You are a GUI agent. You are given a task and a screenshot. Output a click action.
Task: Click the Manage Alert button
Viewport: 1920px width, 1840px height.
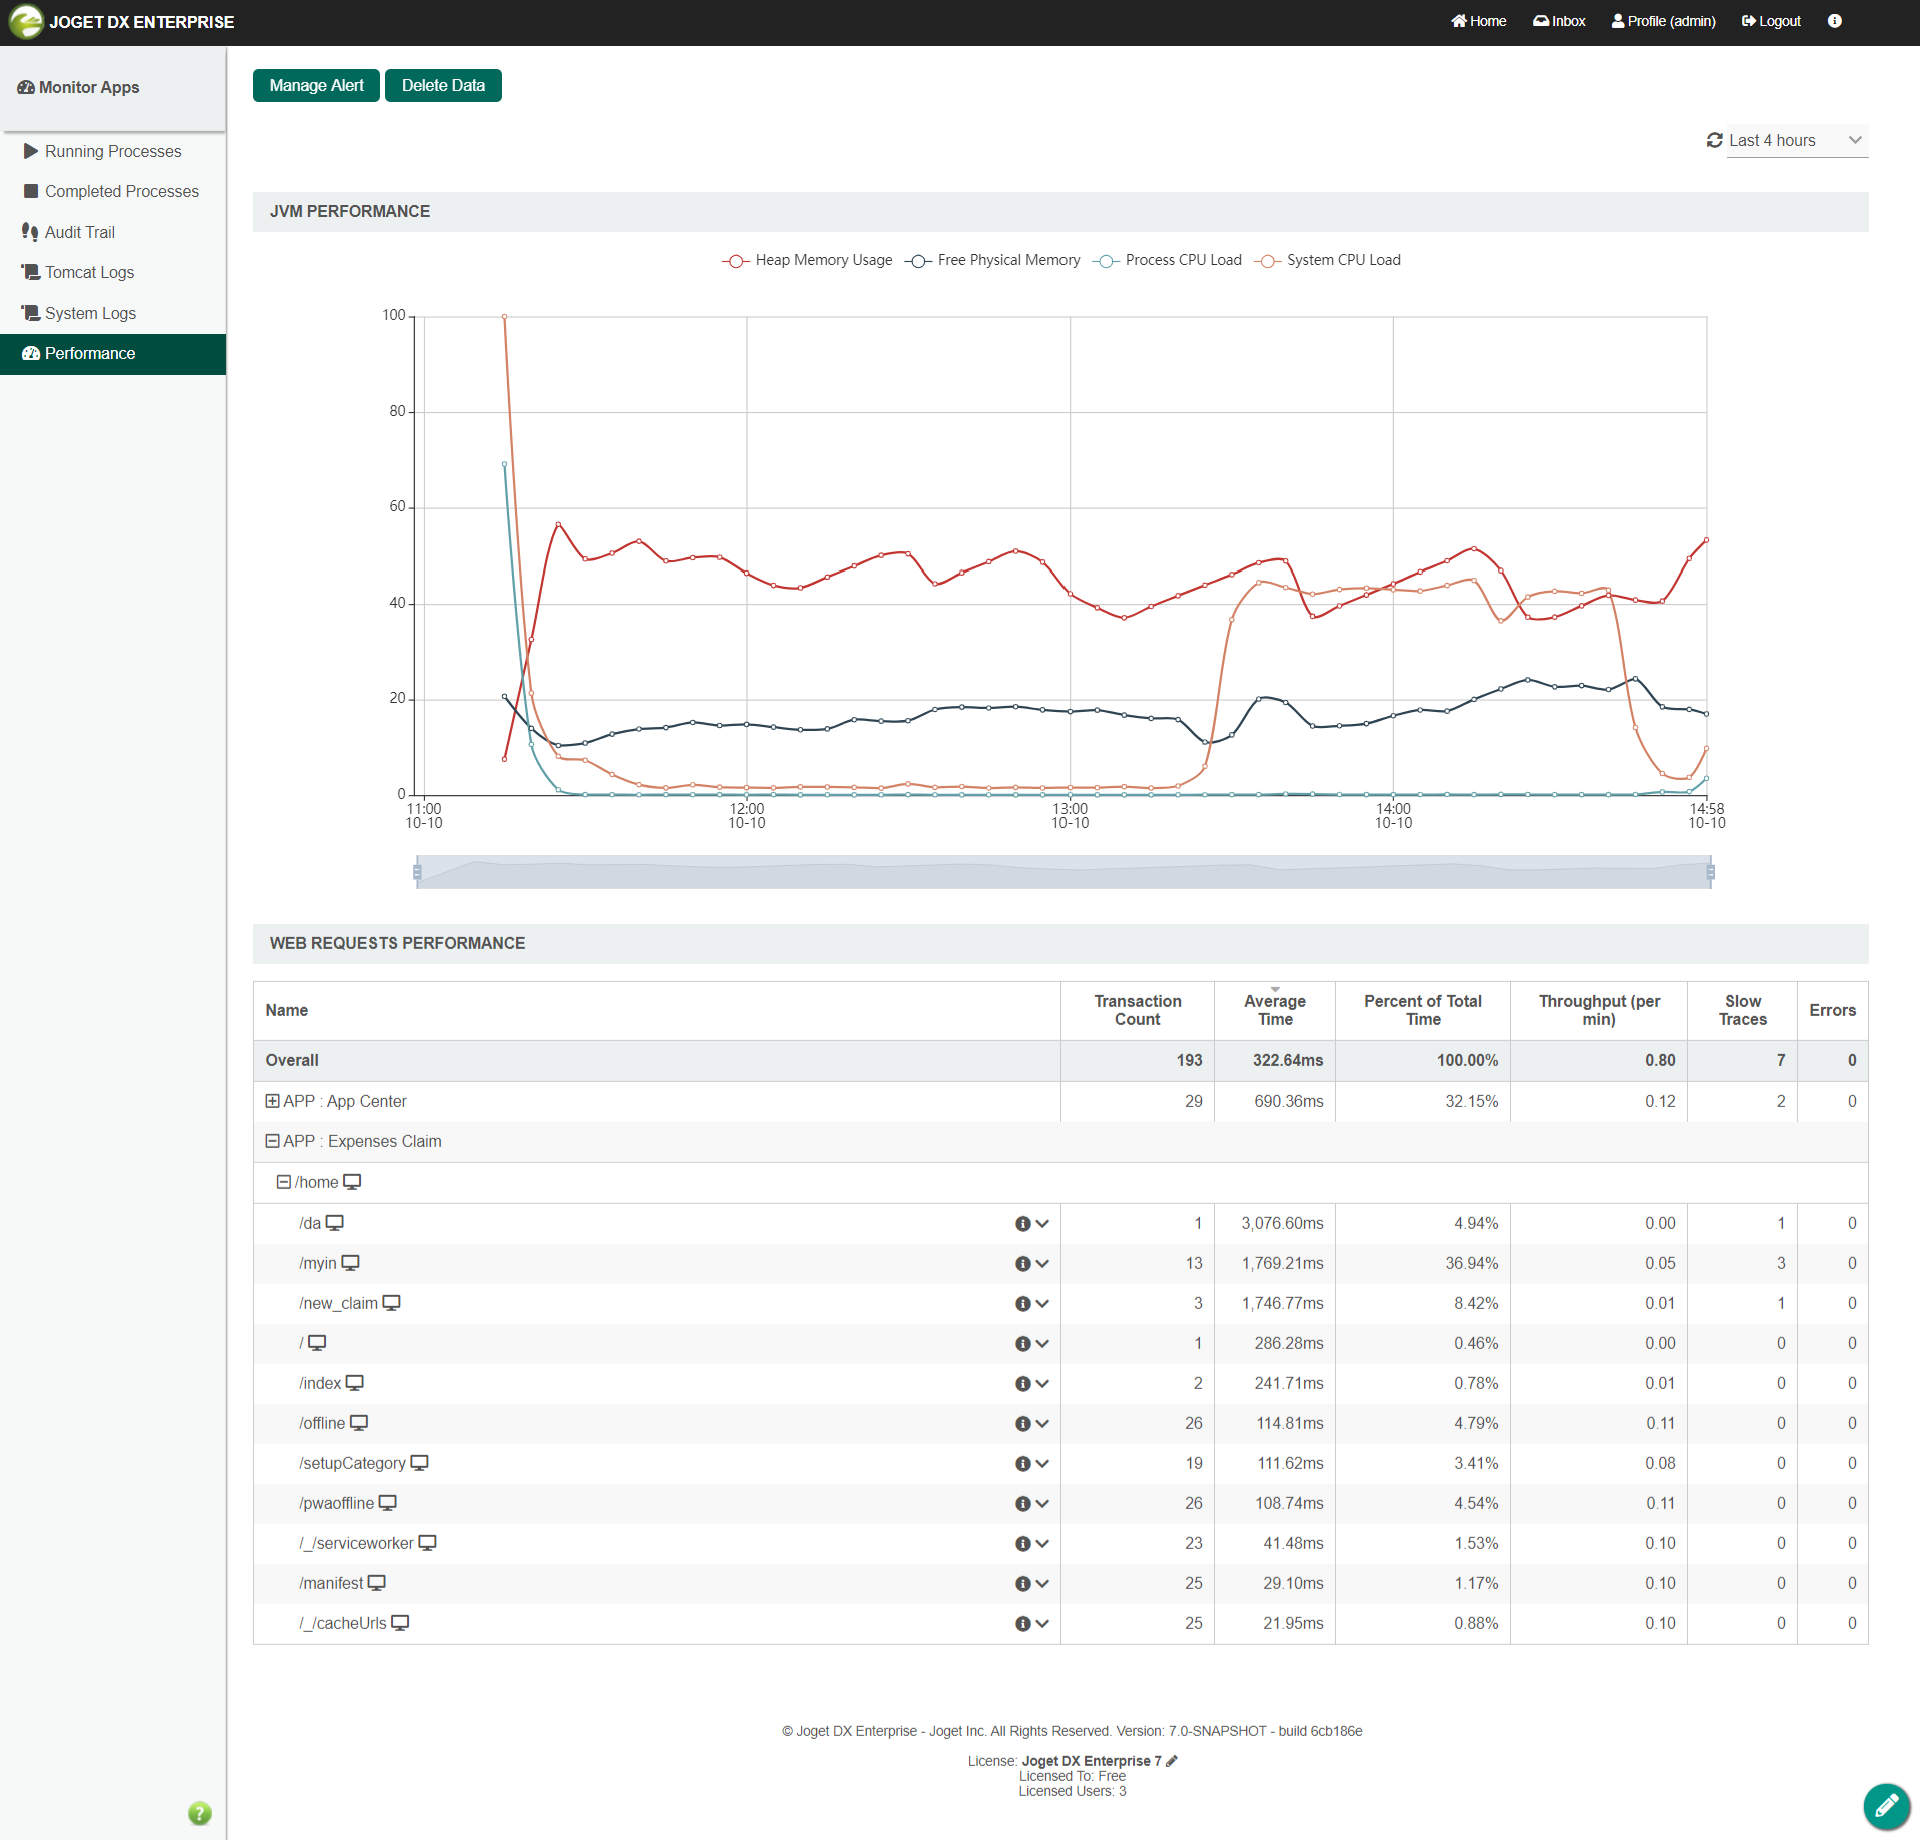tap(316, 86)
